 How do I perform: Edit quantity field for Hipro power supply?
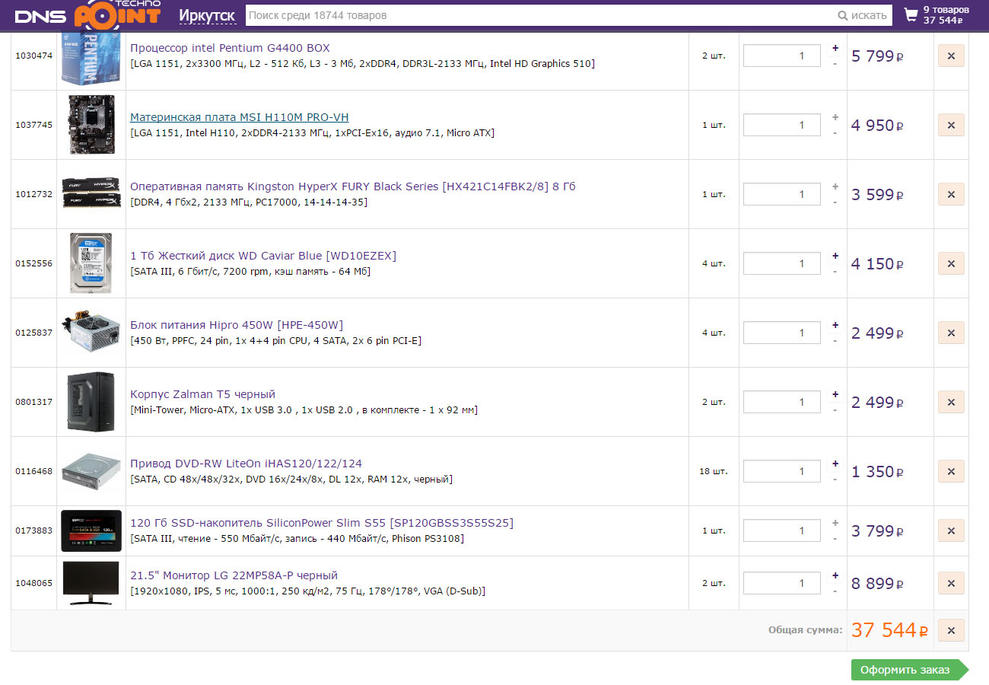pos(781,333)
